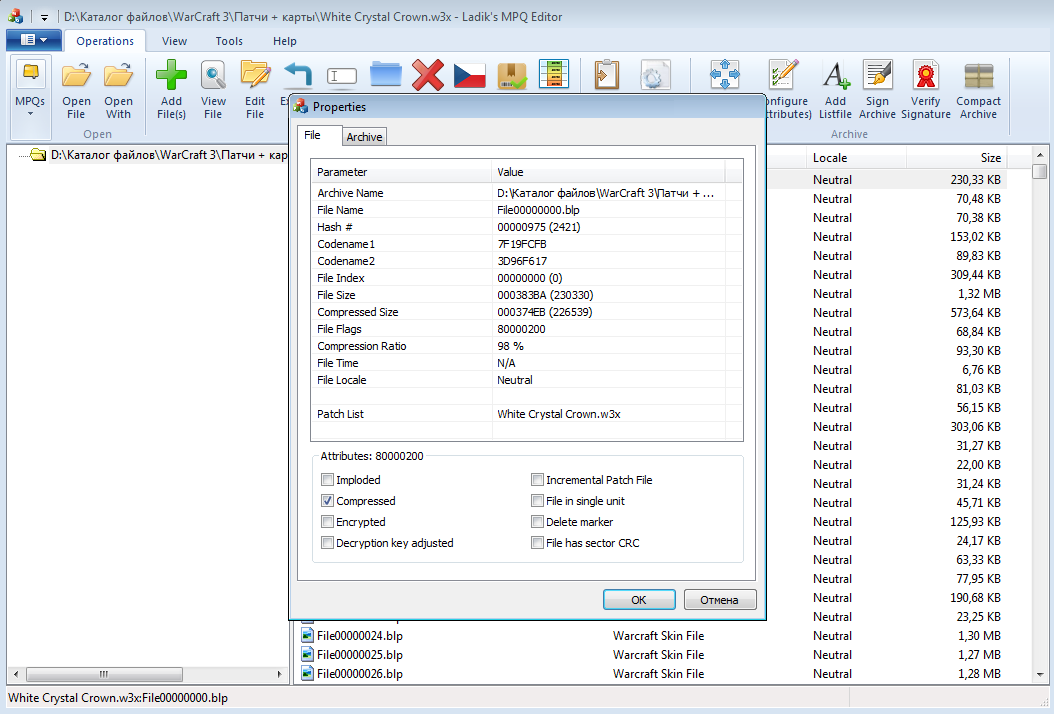
Task: Tick the Decryption key adjusted checkbox
Action: click(327, 543)
